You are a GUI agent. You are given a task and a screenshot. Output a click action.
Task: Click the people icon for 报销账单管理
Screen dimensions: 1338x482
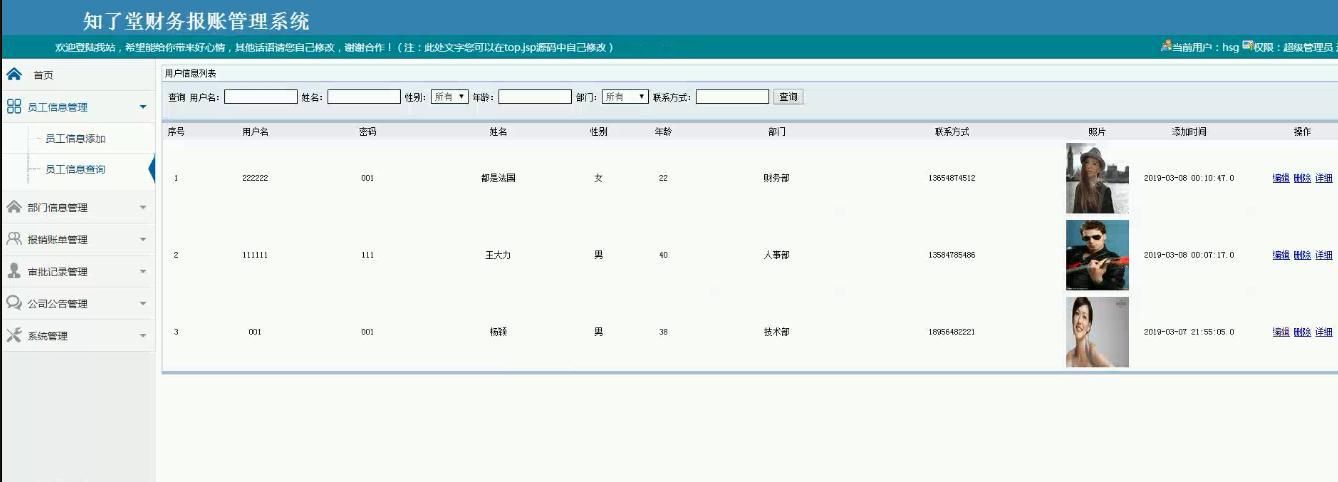click(14, 239)
